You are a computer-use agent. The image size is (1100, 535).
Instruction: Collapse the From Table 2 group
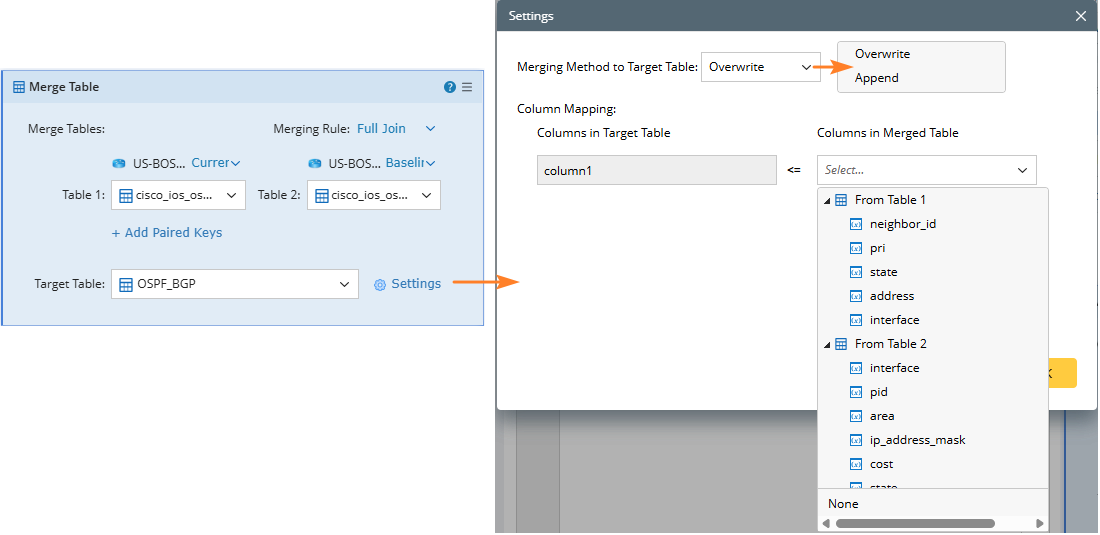pyautogui.click(x=827, y=344)
